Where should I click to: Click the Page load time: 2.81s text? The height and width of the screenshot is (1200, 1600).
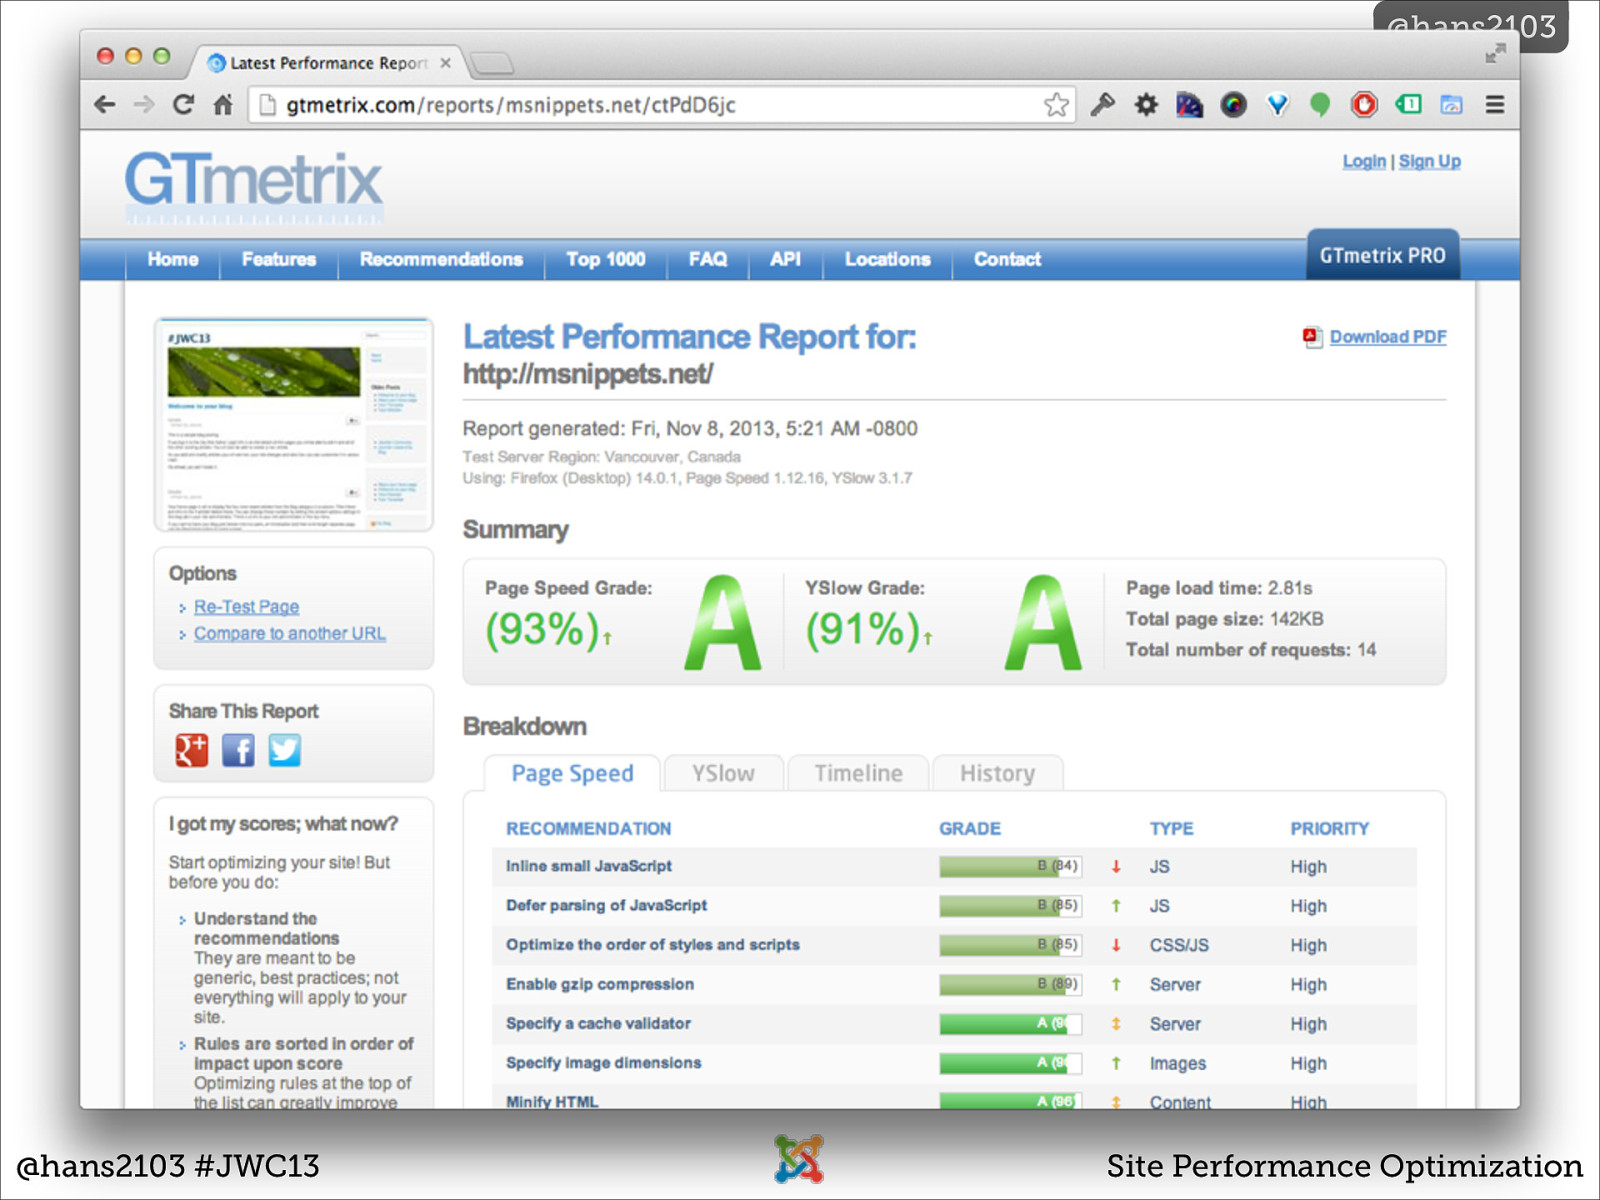[1219, 588]
